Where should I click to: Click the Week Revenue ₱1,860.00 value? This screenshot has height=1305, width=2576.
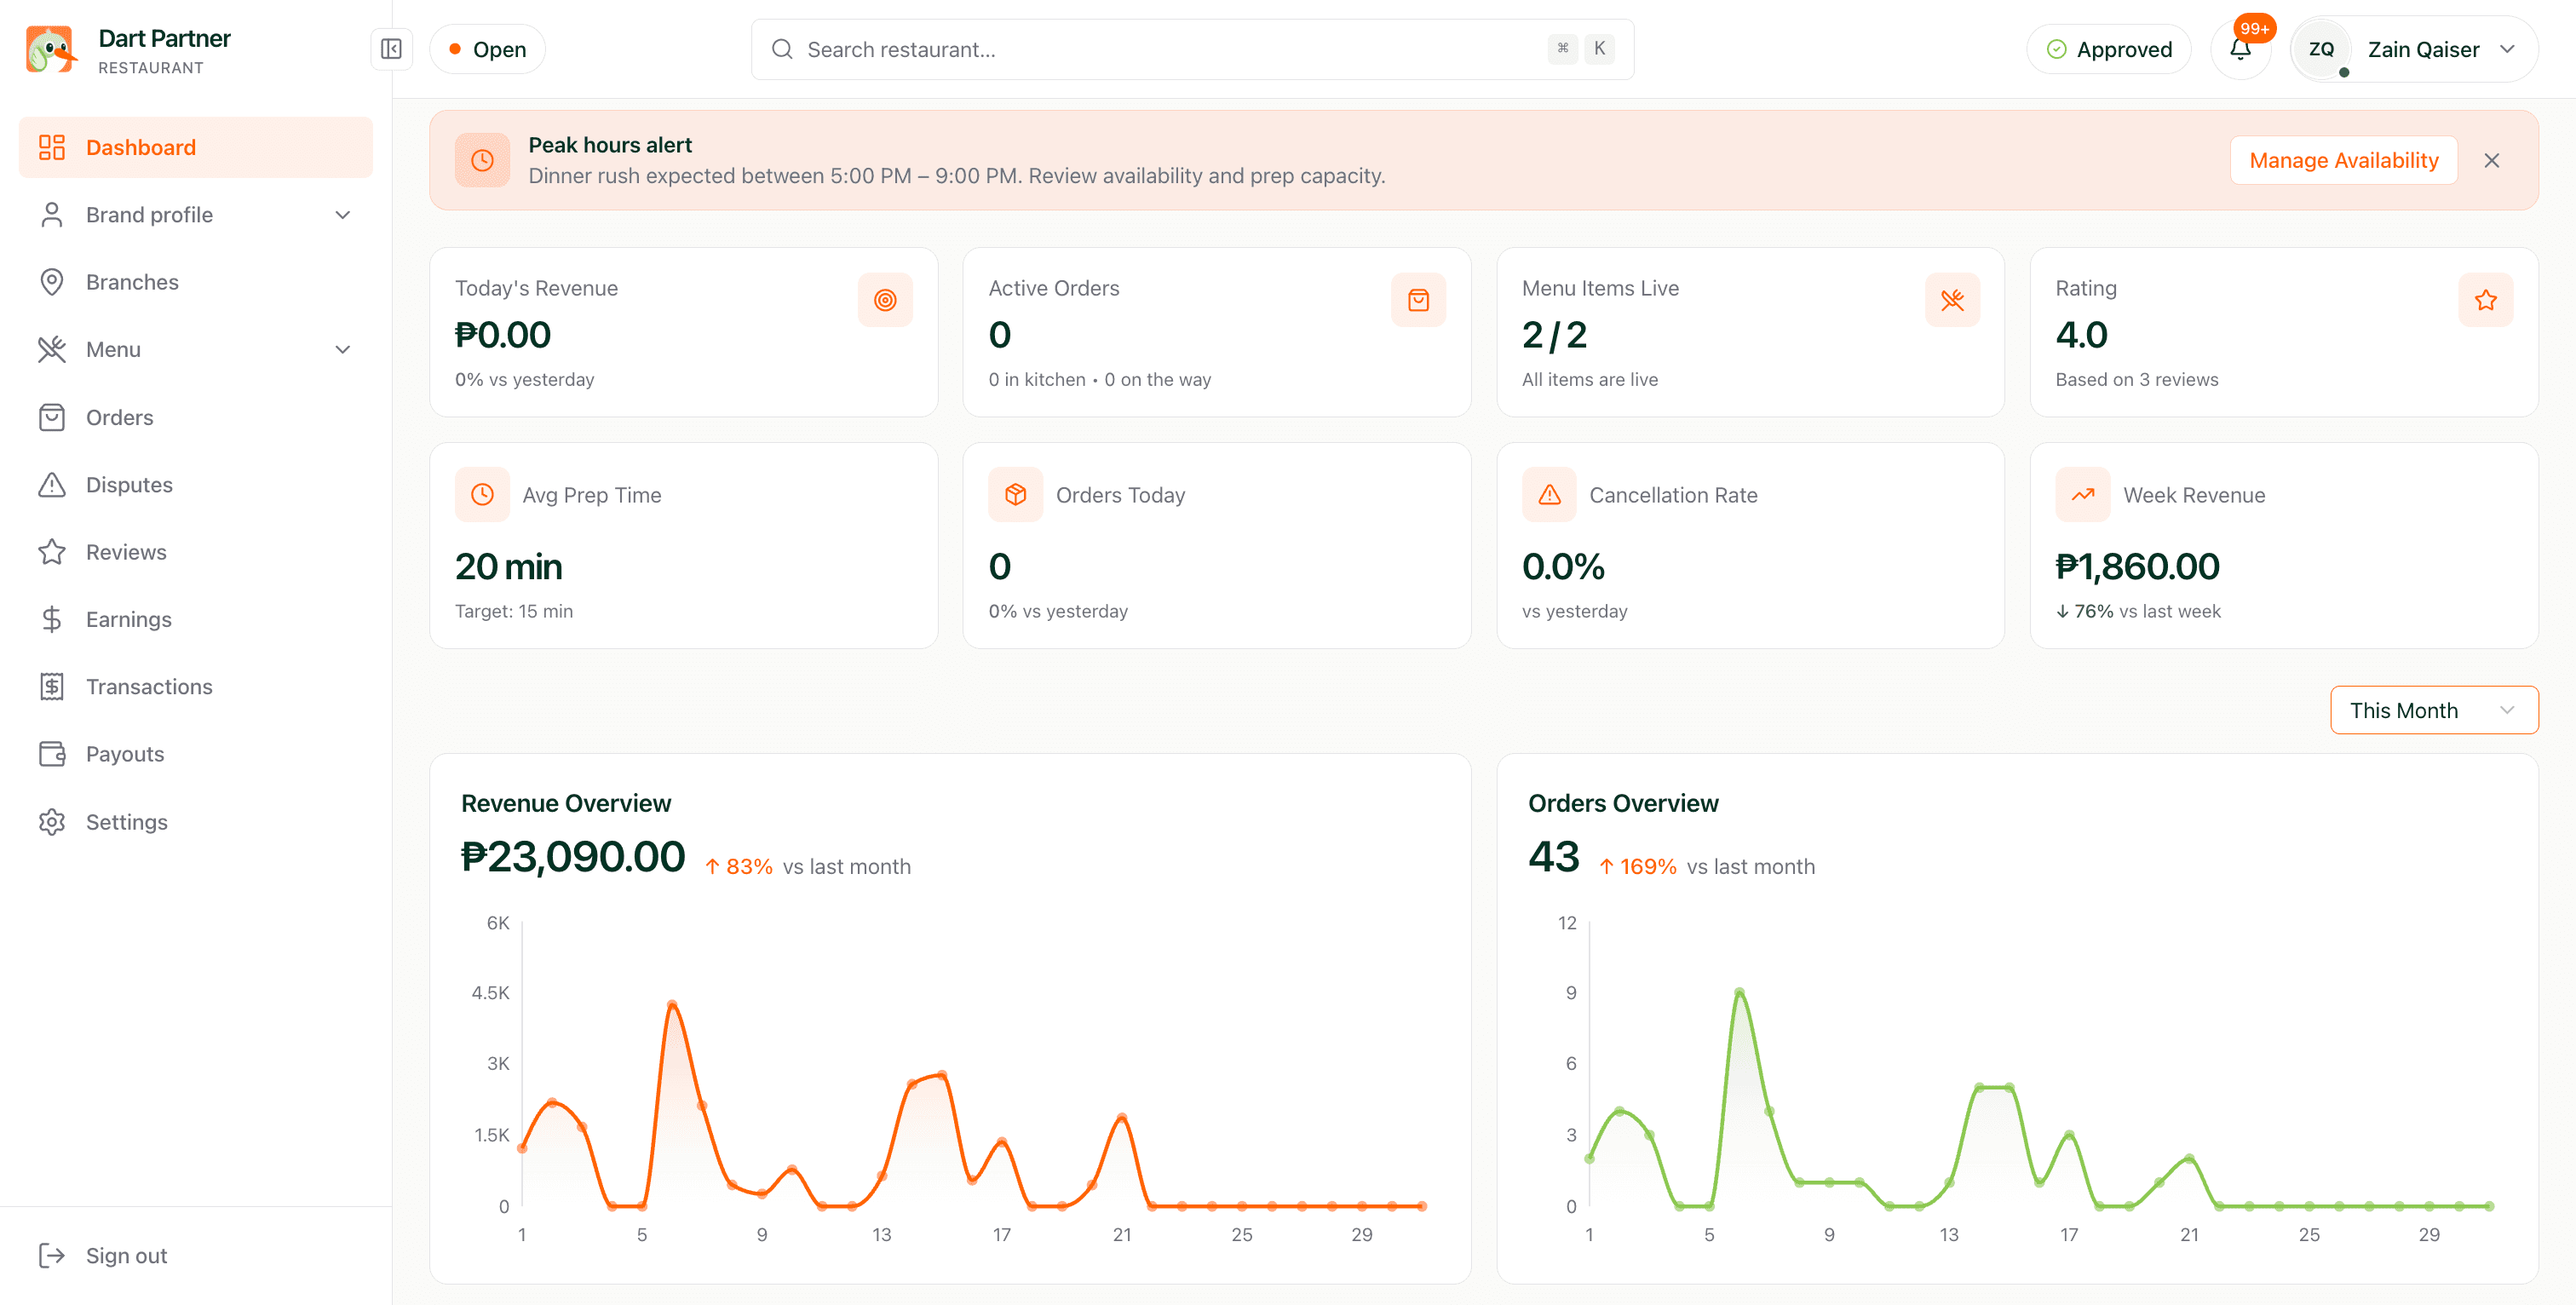point(2137,567)
